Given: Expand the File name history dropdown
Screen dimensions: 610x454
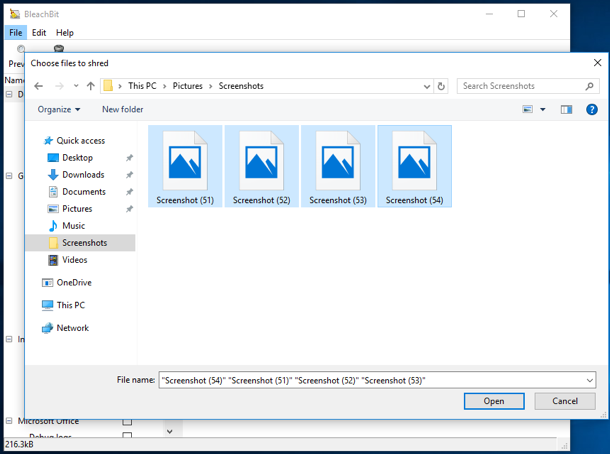Looking at the screenshot, I should click(589, 380).
